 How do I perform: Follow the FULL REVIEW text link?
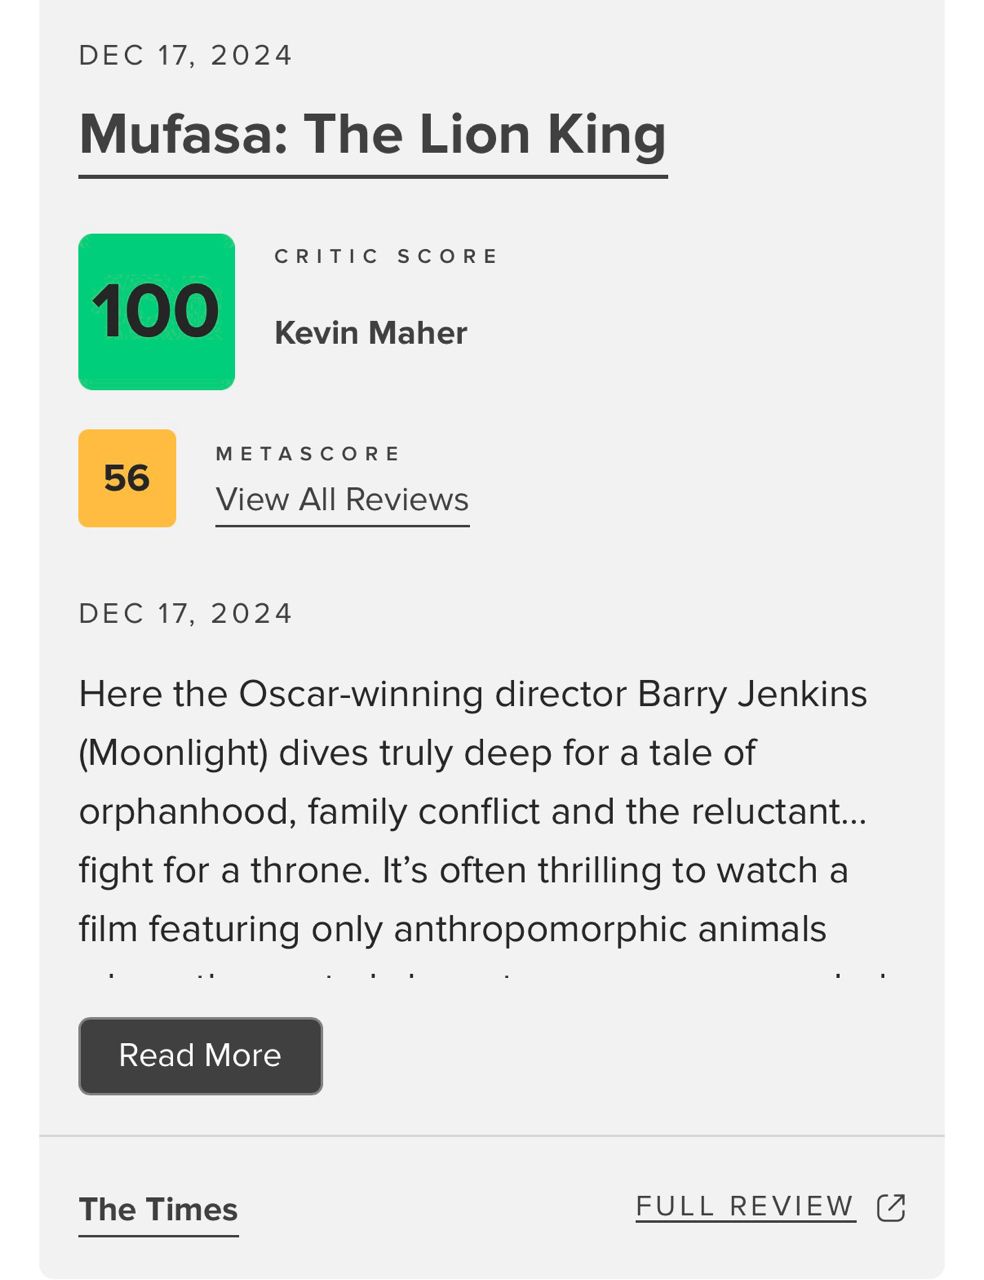[745, 1207]
